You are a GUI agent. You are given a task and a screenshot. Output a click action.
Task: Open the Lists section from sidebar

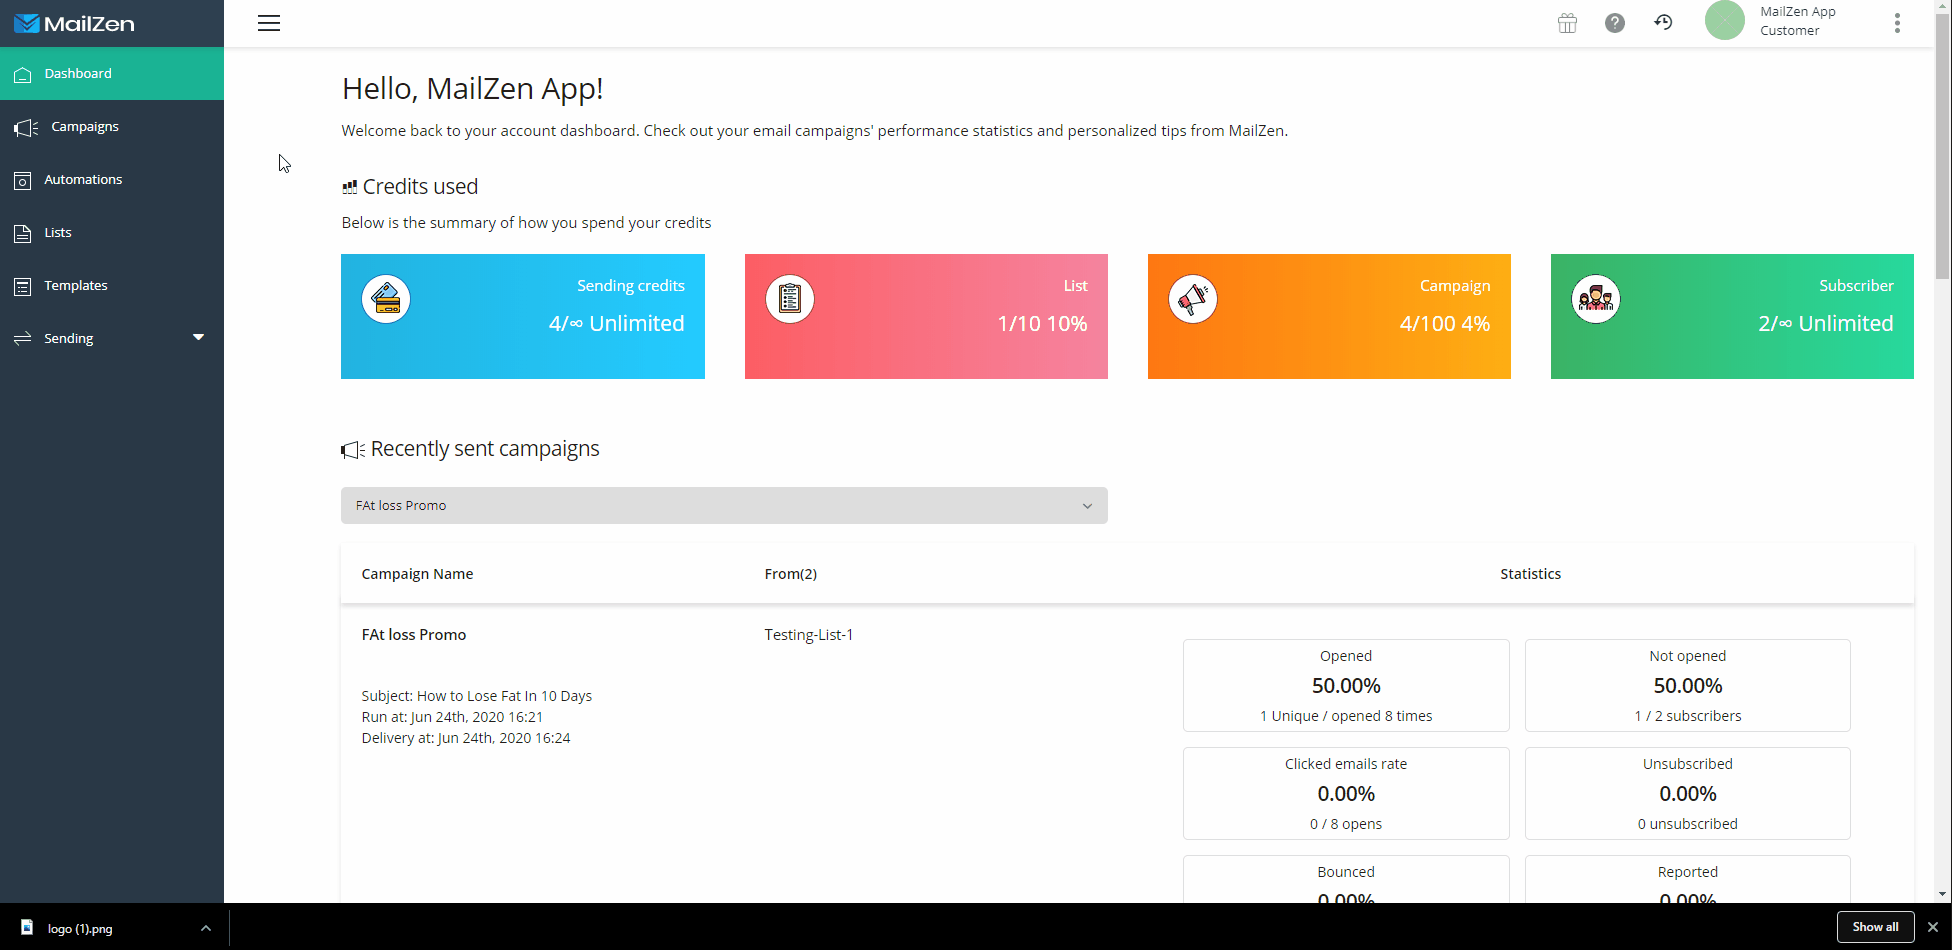tap(57, 232)
